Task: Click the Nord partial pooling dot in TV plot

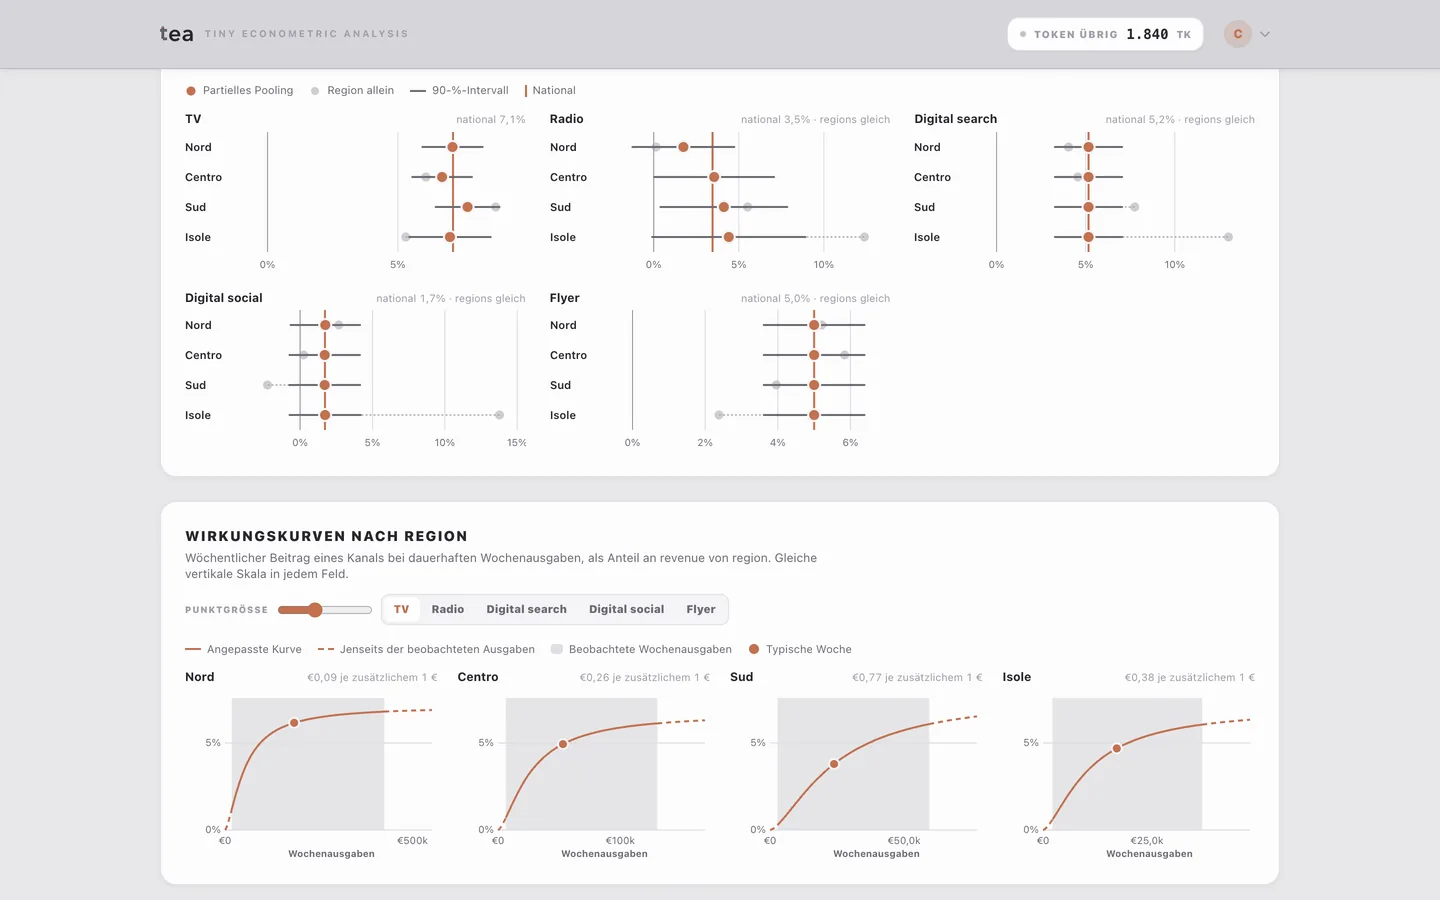Action: coord(452,147)
